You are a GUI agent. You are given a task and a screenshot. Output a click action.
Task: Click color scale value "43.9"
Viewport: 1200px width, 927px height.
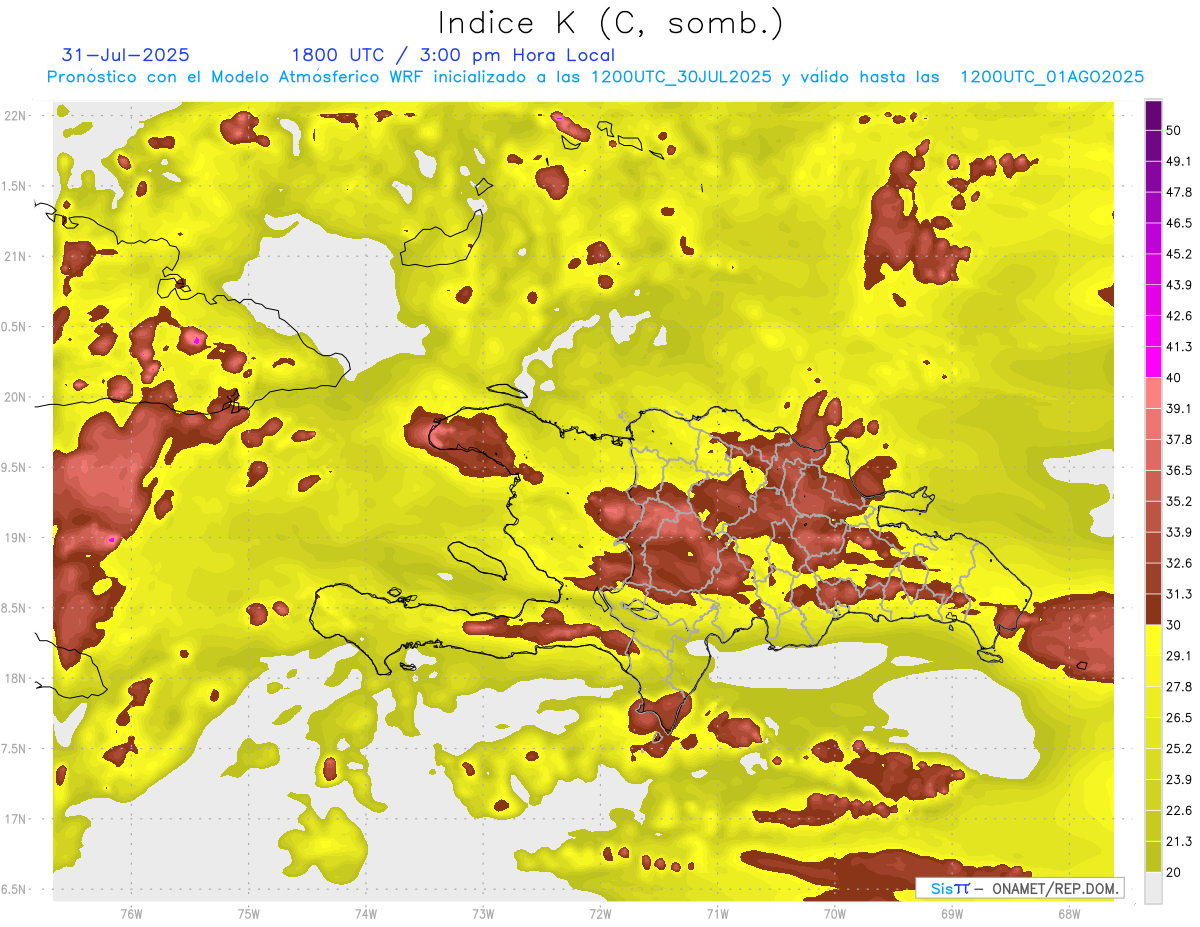point(1178,285)
